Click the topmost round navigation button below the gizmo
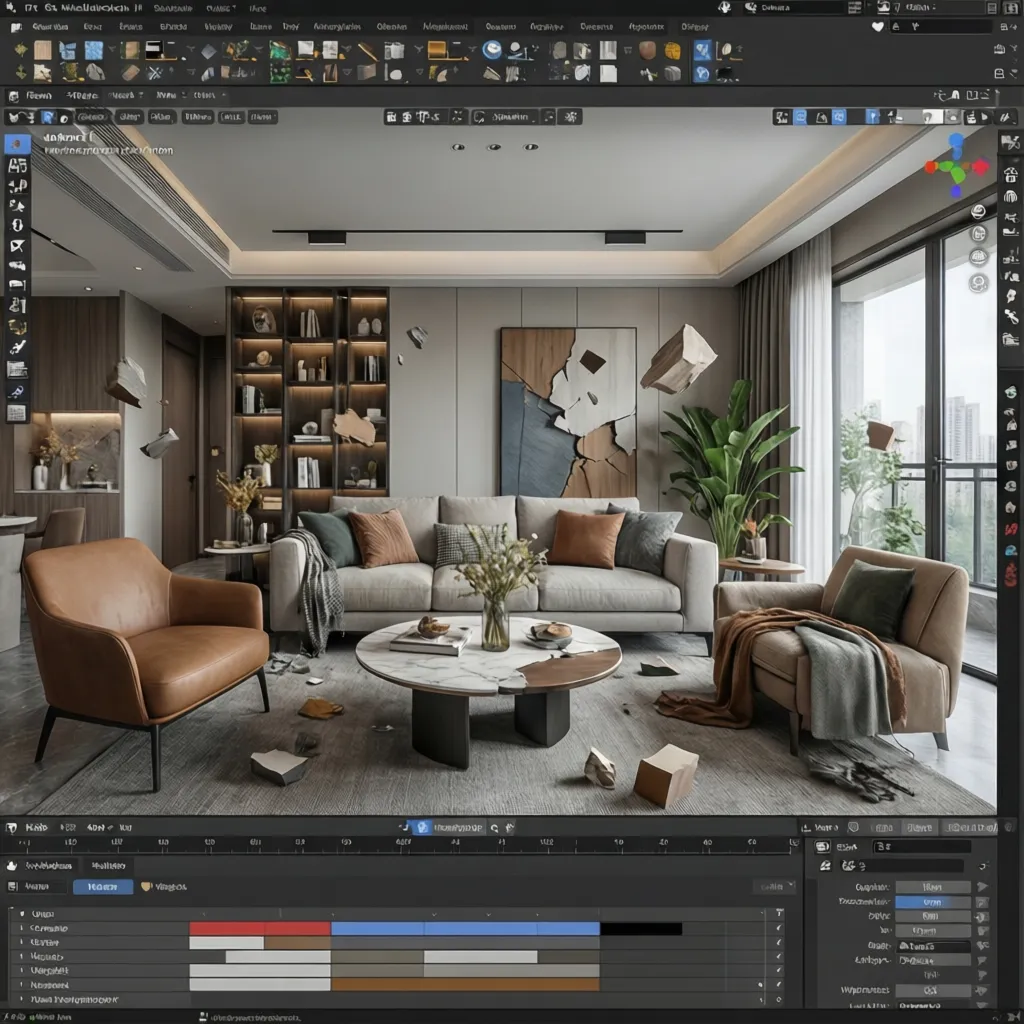The width and height of the screenshot is (1024, 1024). coord(978,212)
